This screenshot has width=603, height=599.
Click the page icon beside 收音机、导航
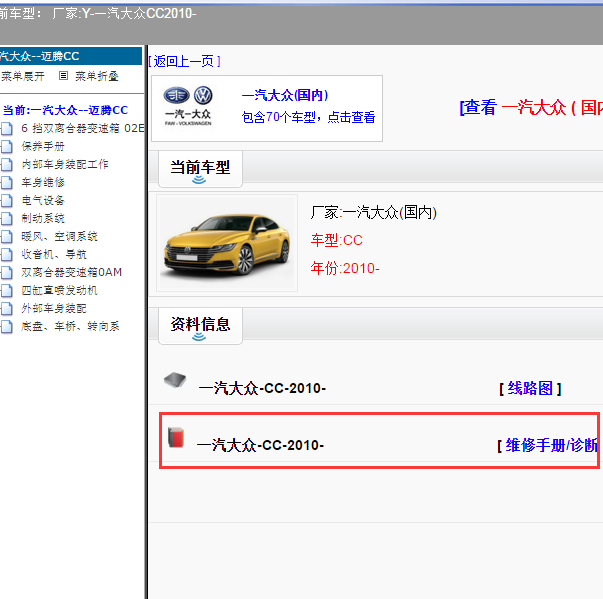coord(7,255)
